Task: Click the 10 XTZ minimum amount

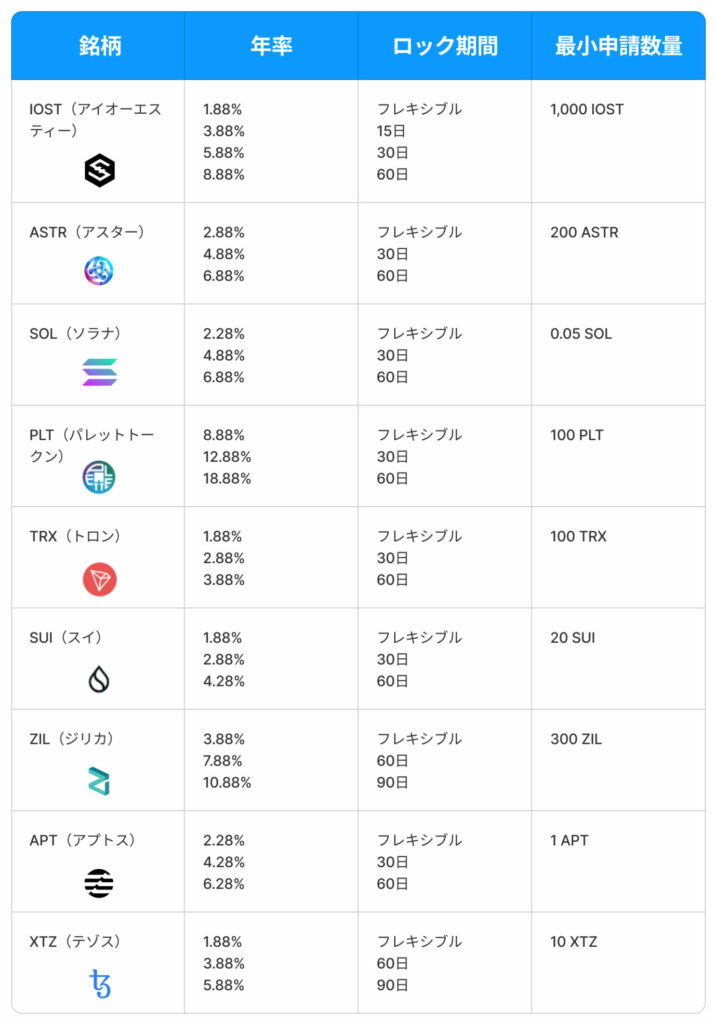Action: pos(573,941)
